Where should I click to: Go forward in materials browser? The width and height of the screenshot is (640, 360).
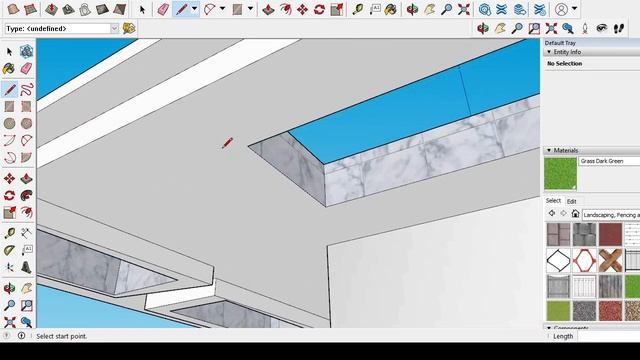pos(564,213)
